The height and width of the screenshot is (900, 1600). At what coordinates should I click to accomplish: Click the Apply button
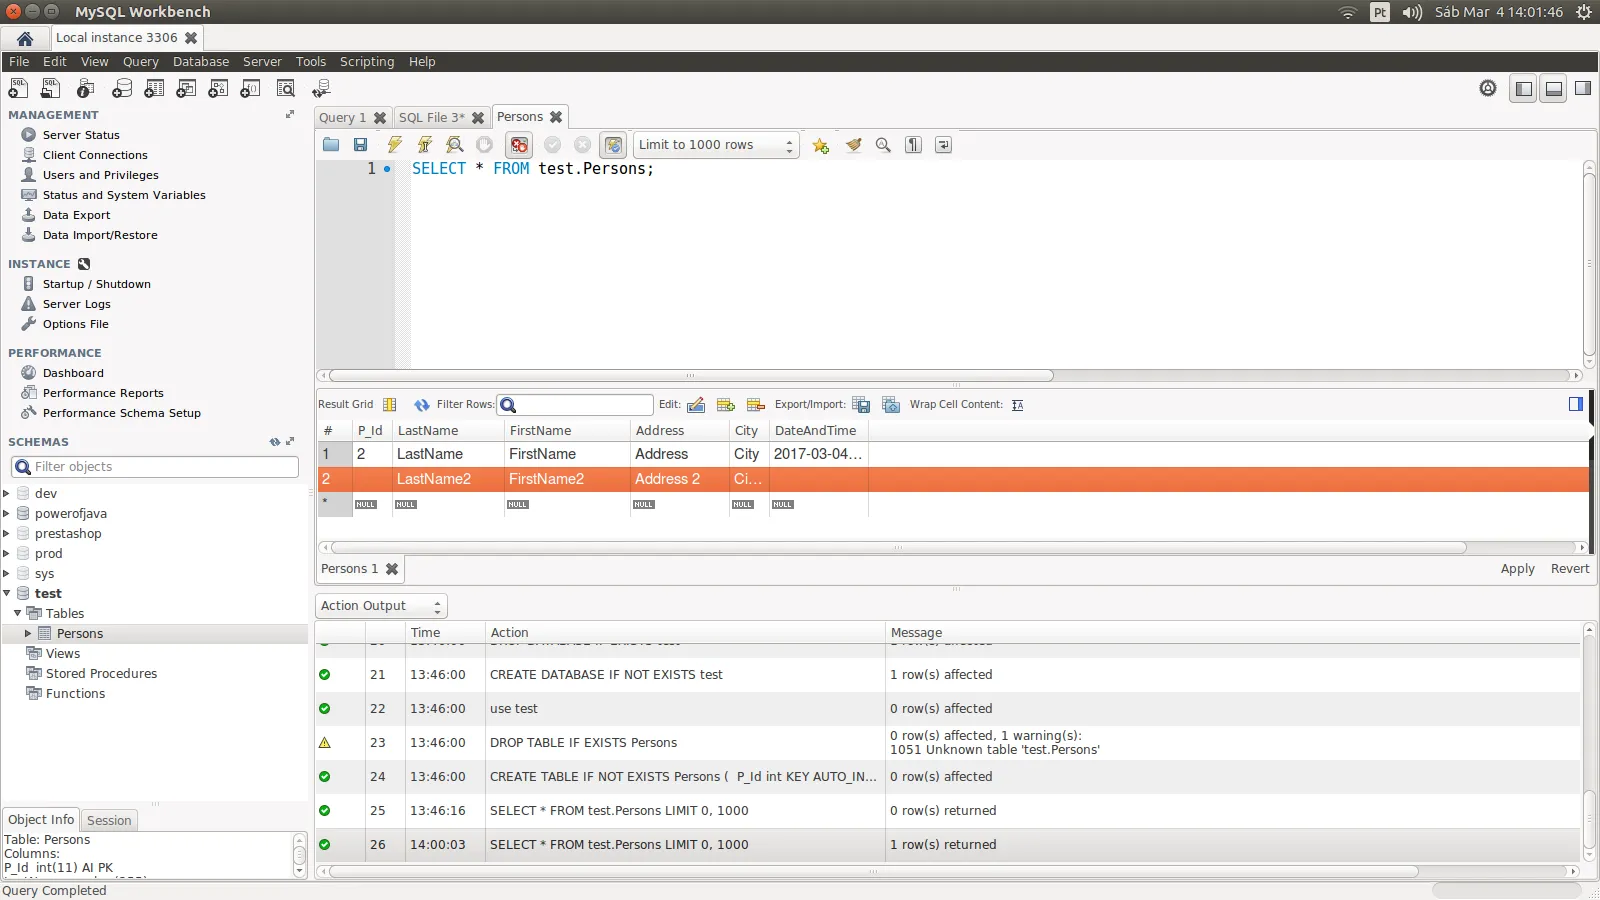pos(1516,569)
